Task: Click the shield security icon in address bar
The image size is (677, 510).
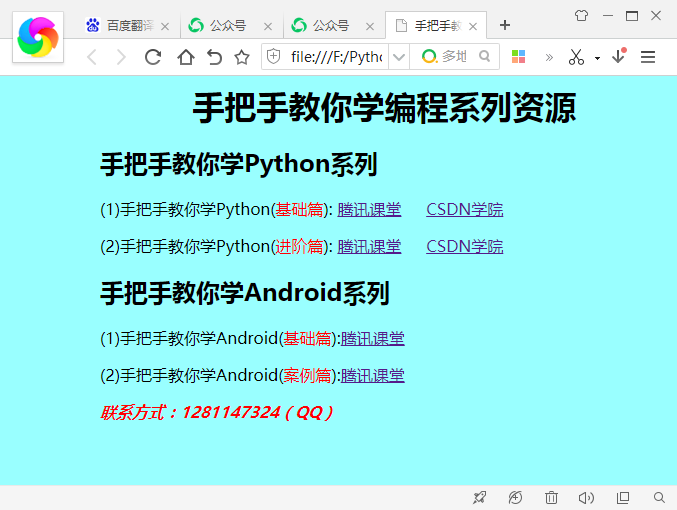Action: point(273,57)
